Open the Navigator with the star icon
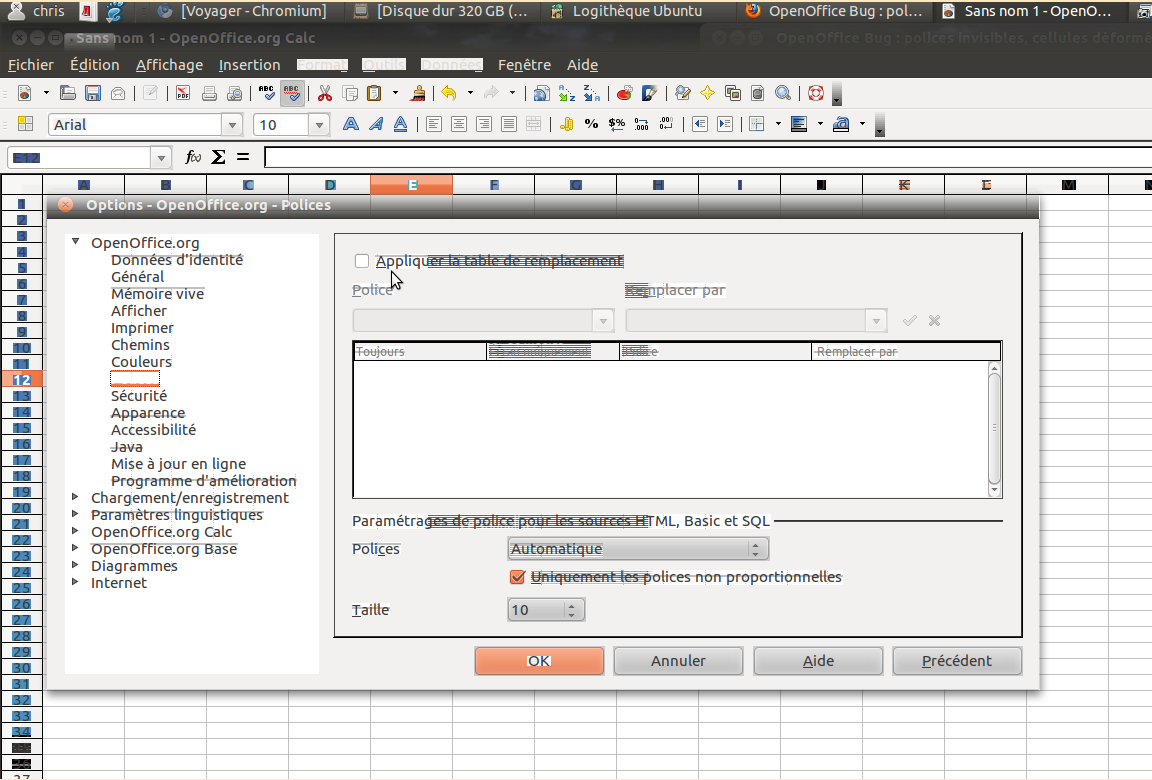This screenshot has width=1152, height=780. [x=708, y=93]
